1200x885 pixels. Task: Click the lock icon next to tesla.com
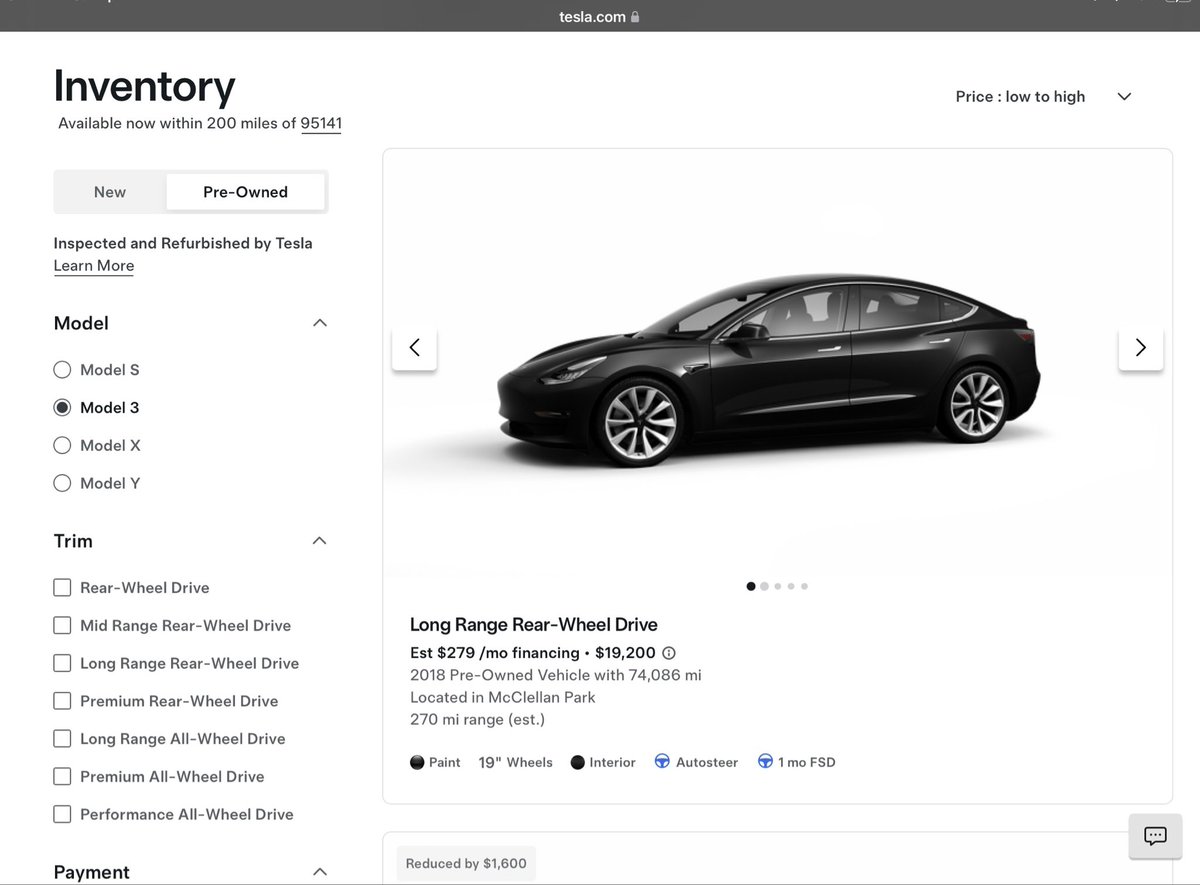click(635, 17)
